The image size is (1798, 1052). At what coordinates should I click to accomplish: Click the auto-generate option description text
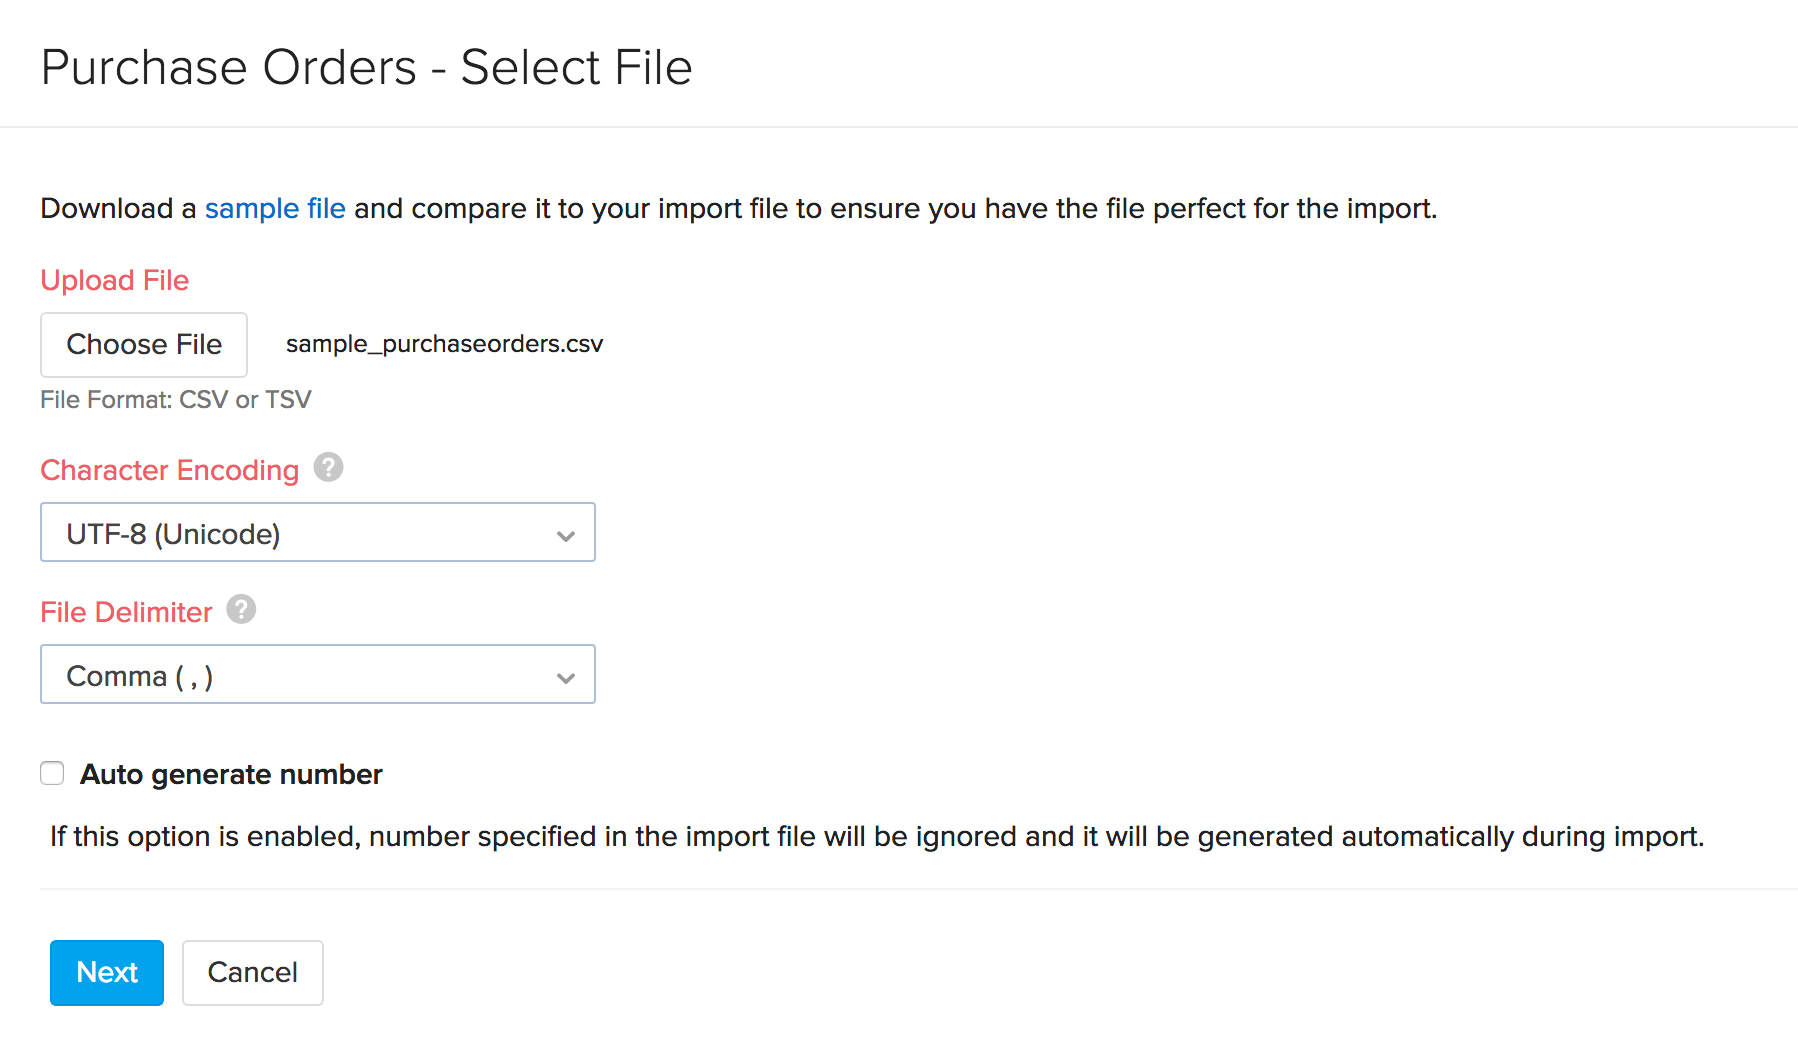[x=876, y=836]
